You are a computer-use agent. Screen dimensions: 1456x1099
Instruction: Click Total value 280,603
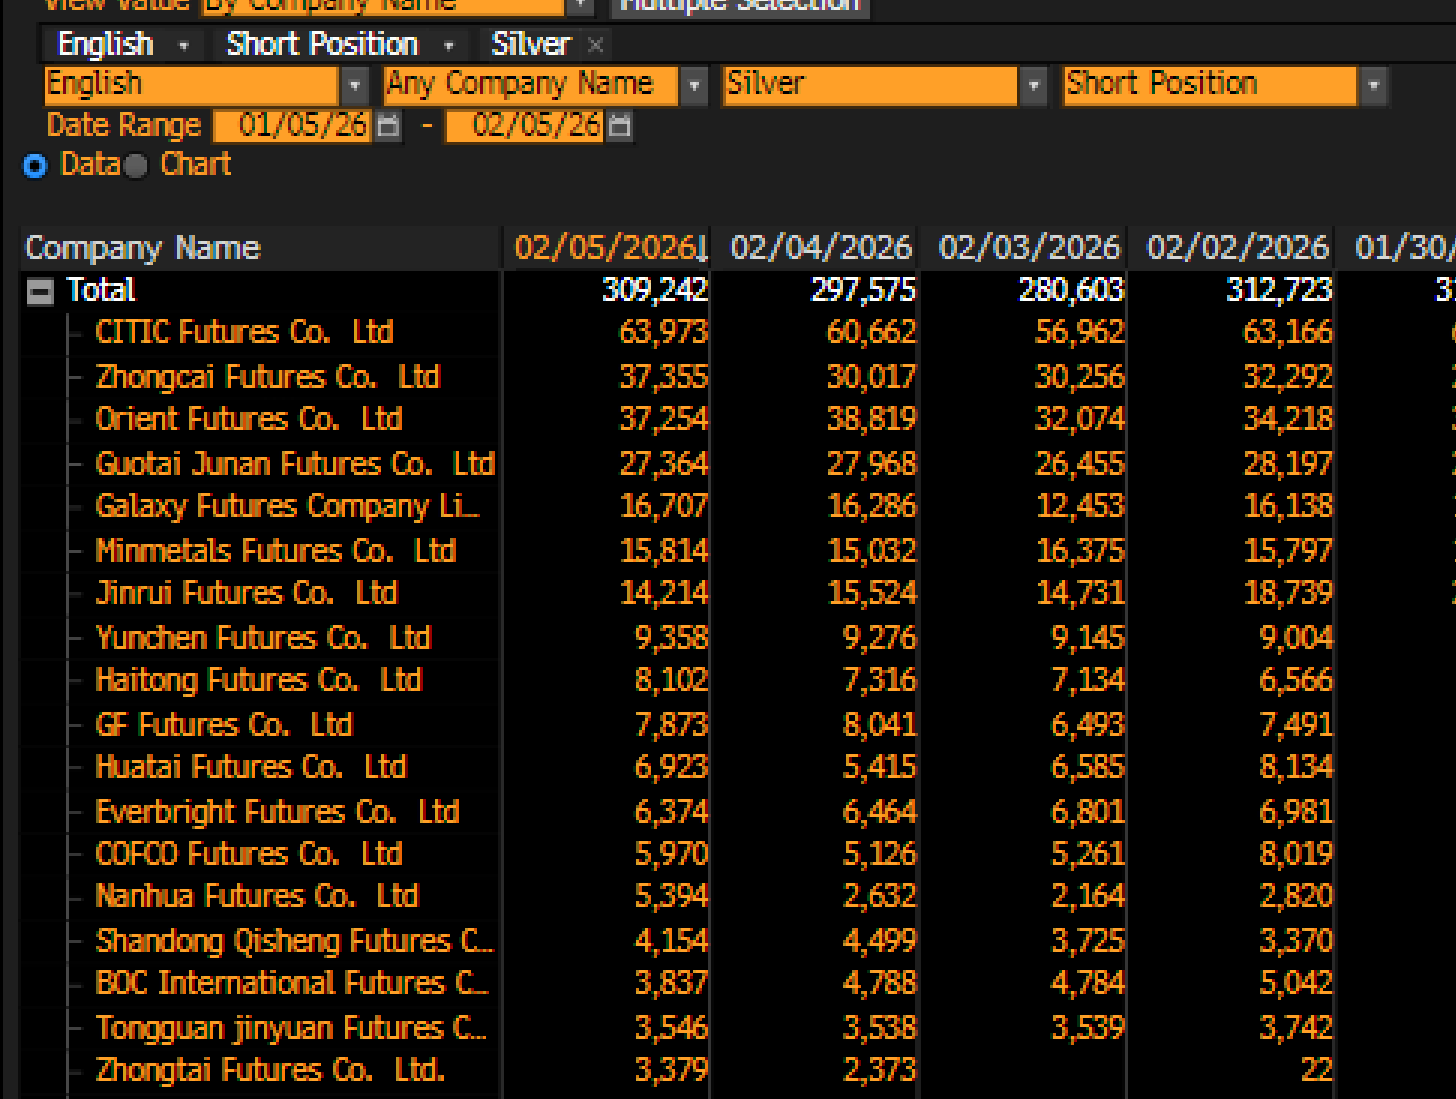[x=1071, y=290]
